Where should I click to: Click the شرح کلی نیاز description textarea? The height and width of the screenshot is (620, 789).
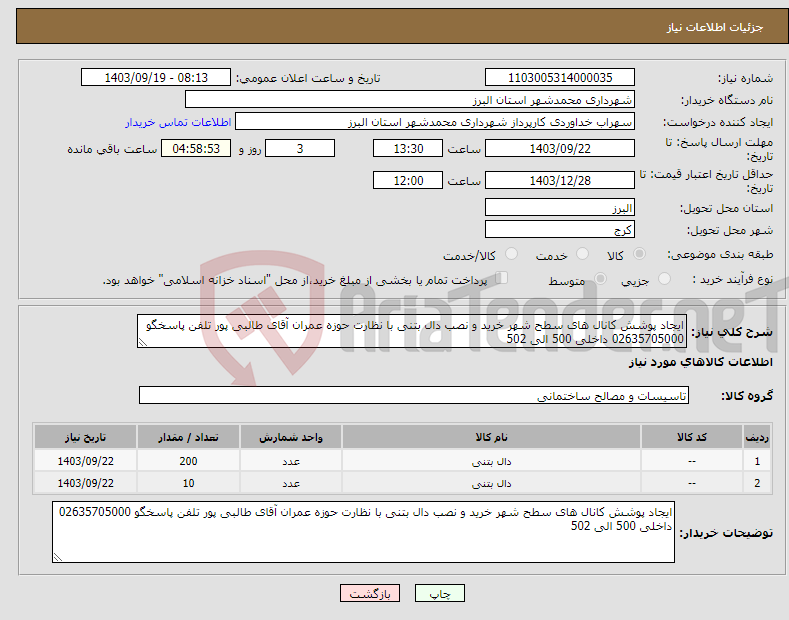click(x=412, y=331)
